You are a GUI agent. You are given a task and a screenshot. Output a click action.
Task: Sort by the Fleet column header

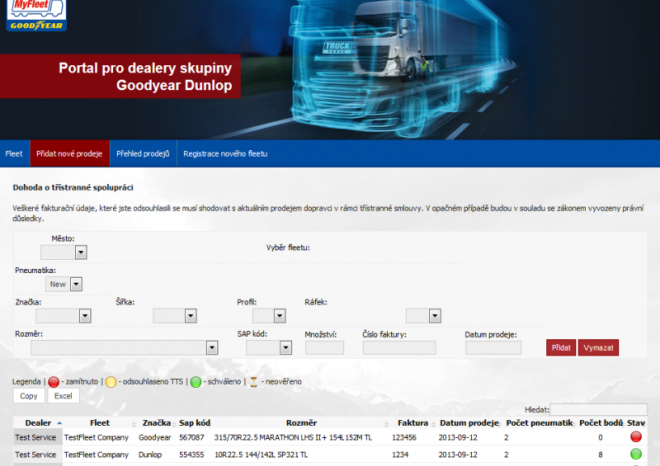point(100,423)
